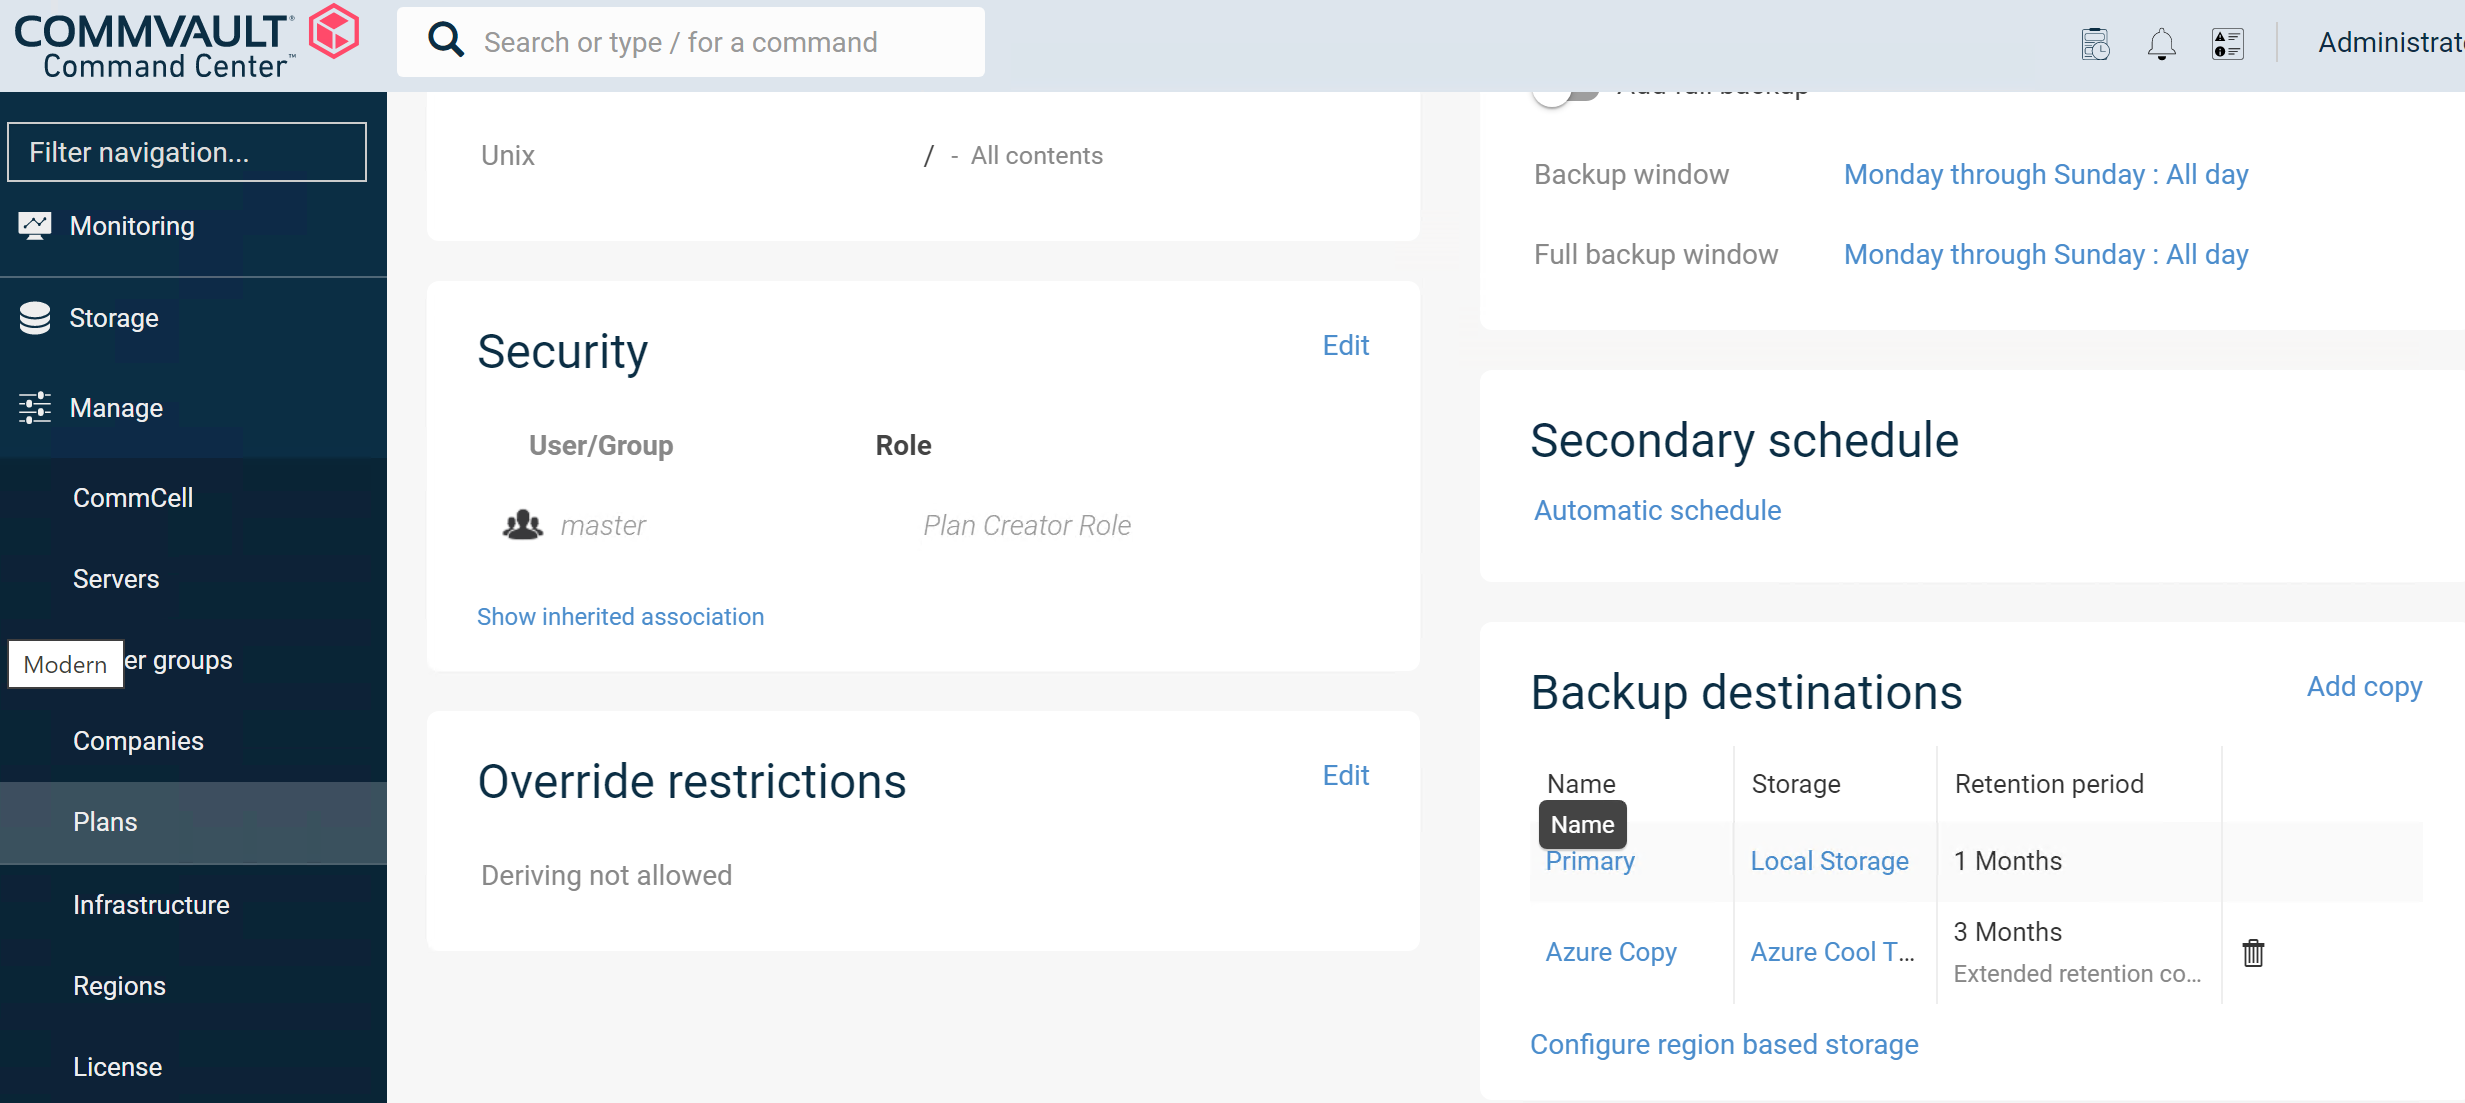Click Automatic schedule under Secondary schedule

coord(1655,511)
